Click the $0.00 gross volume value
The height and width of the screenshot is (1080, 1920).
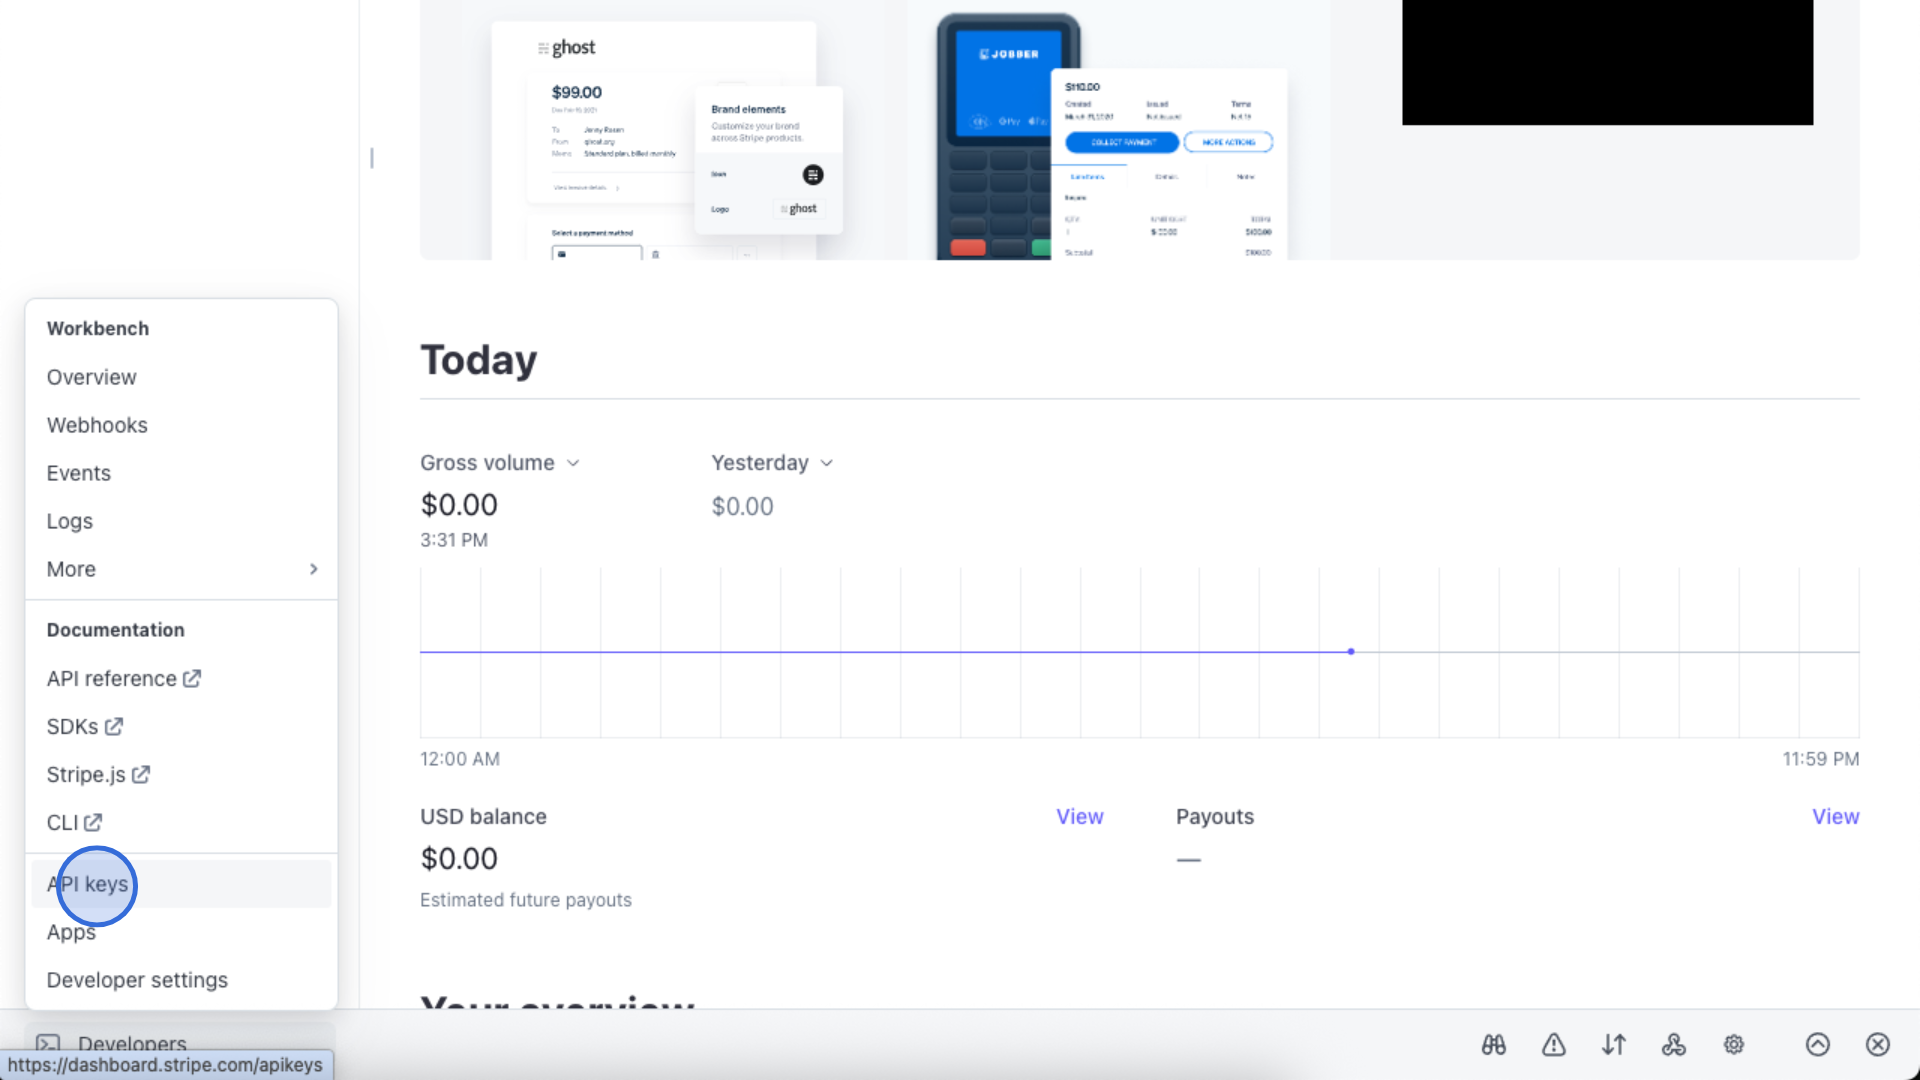tap(459, 505)
